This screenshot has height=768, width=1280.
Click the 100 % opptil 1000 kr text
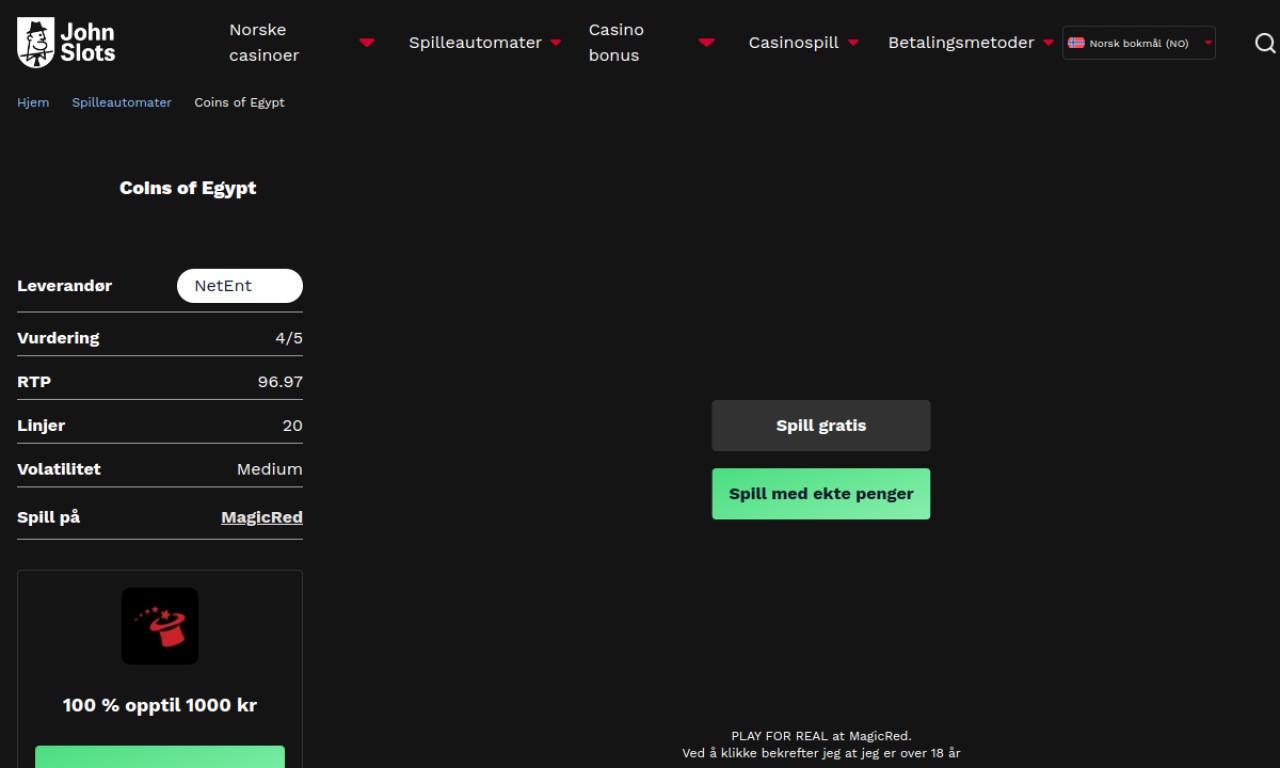tap(160, 705)
